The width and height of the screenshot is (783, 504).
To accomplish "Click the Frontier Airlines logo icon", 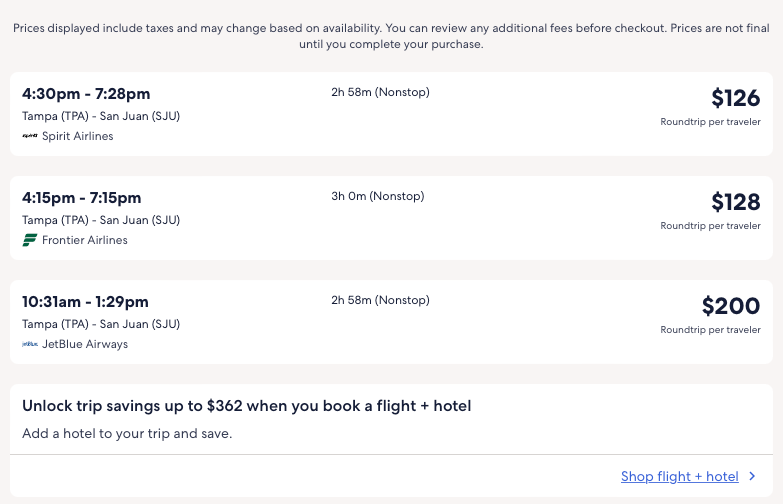I will coord(30,240).
